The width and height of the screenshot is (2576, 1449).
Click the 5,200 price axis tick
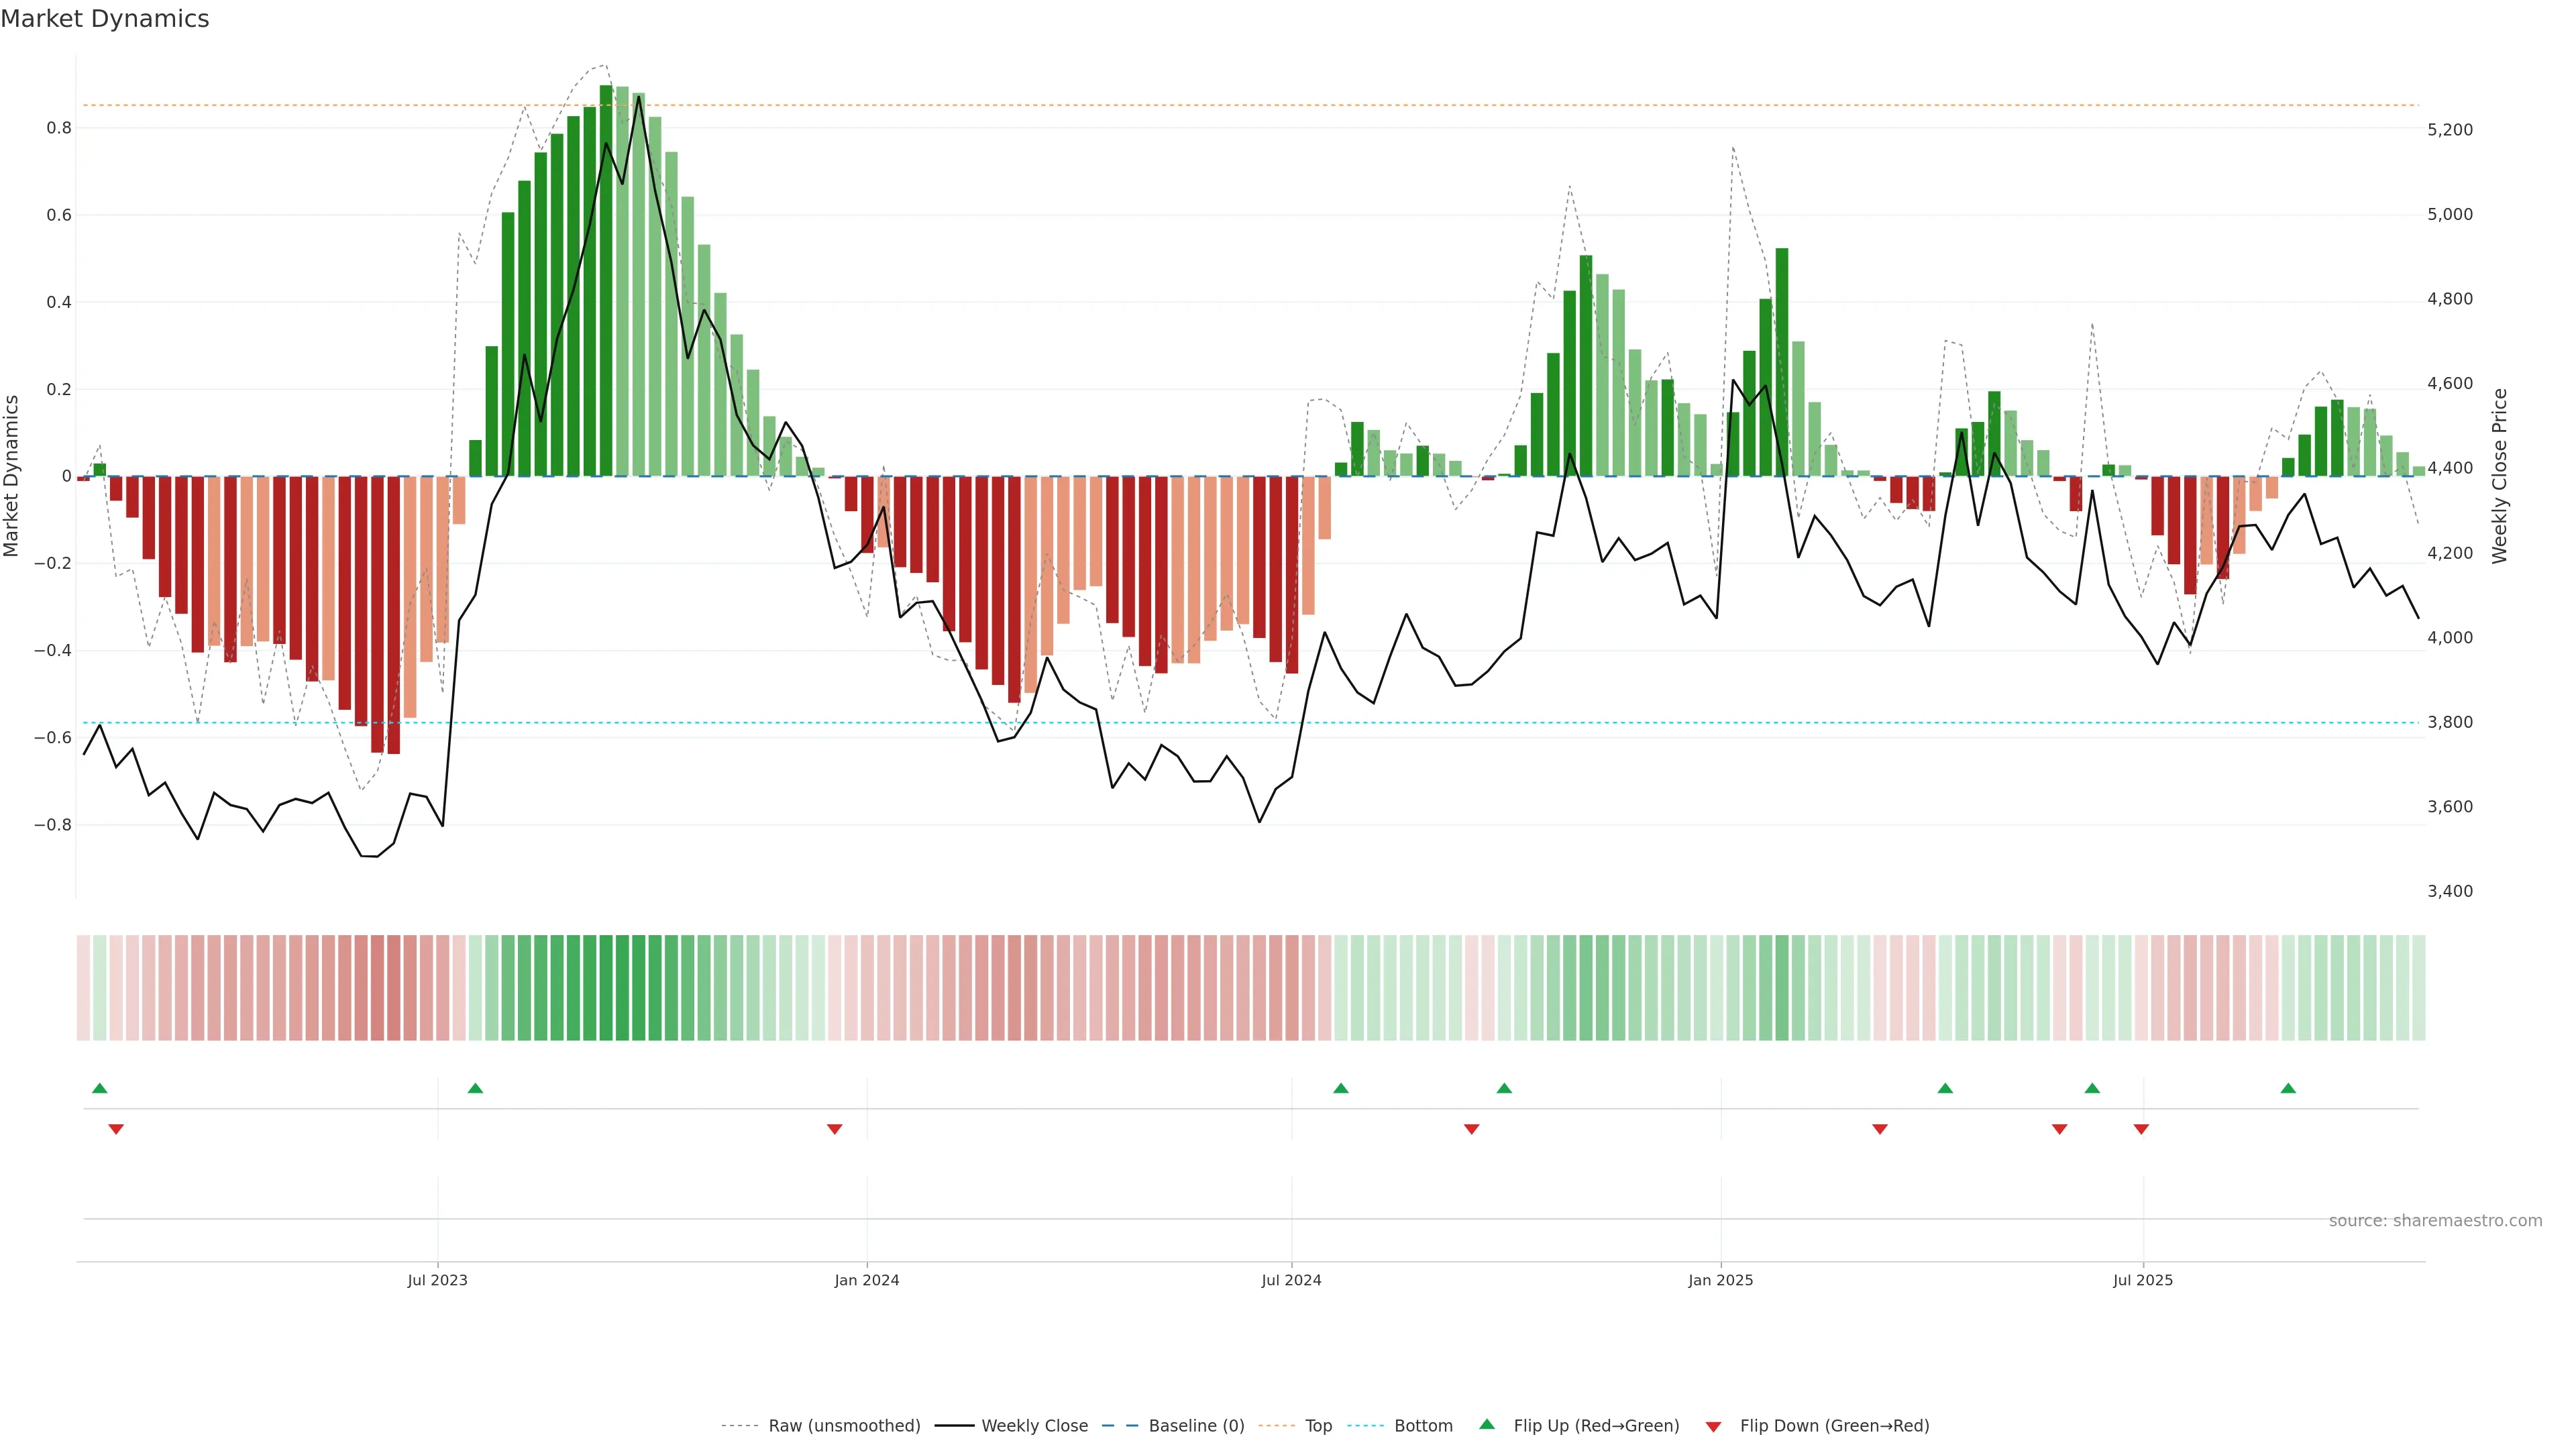pyautogui.click(x=2450, y=130)
